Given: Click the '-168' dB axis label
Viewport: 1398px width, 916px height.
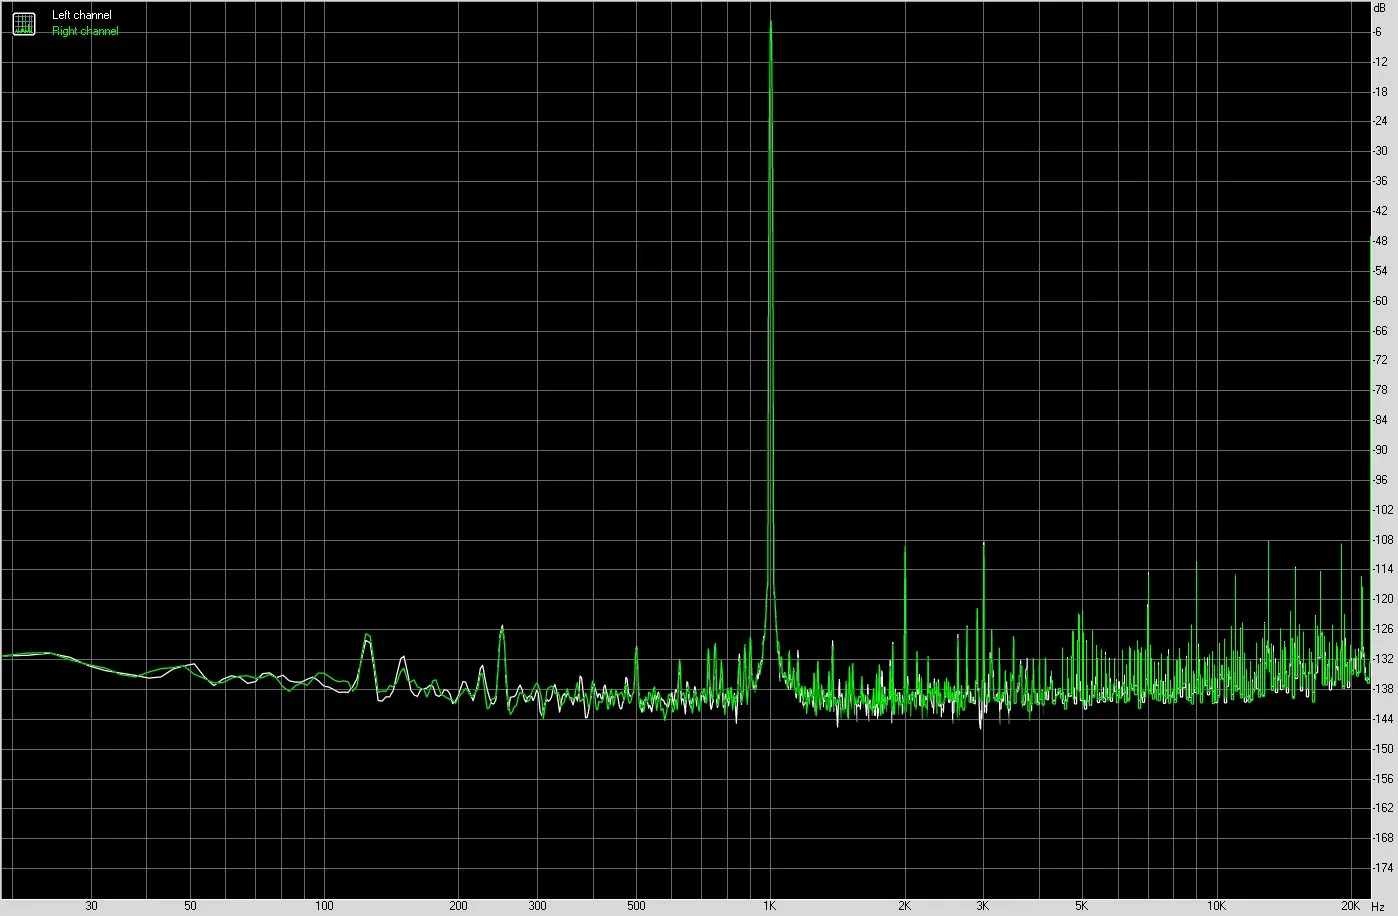Looking at the screenshot, I should [1384, 838].
